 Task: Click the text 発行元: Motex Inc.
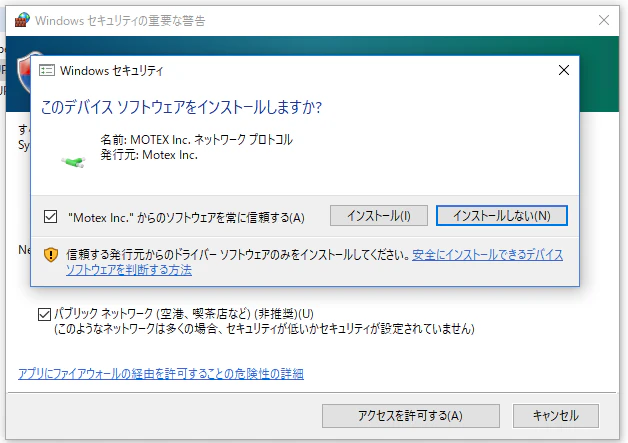point(149,155)
